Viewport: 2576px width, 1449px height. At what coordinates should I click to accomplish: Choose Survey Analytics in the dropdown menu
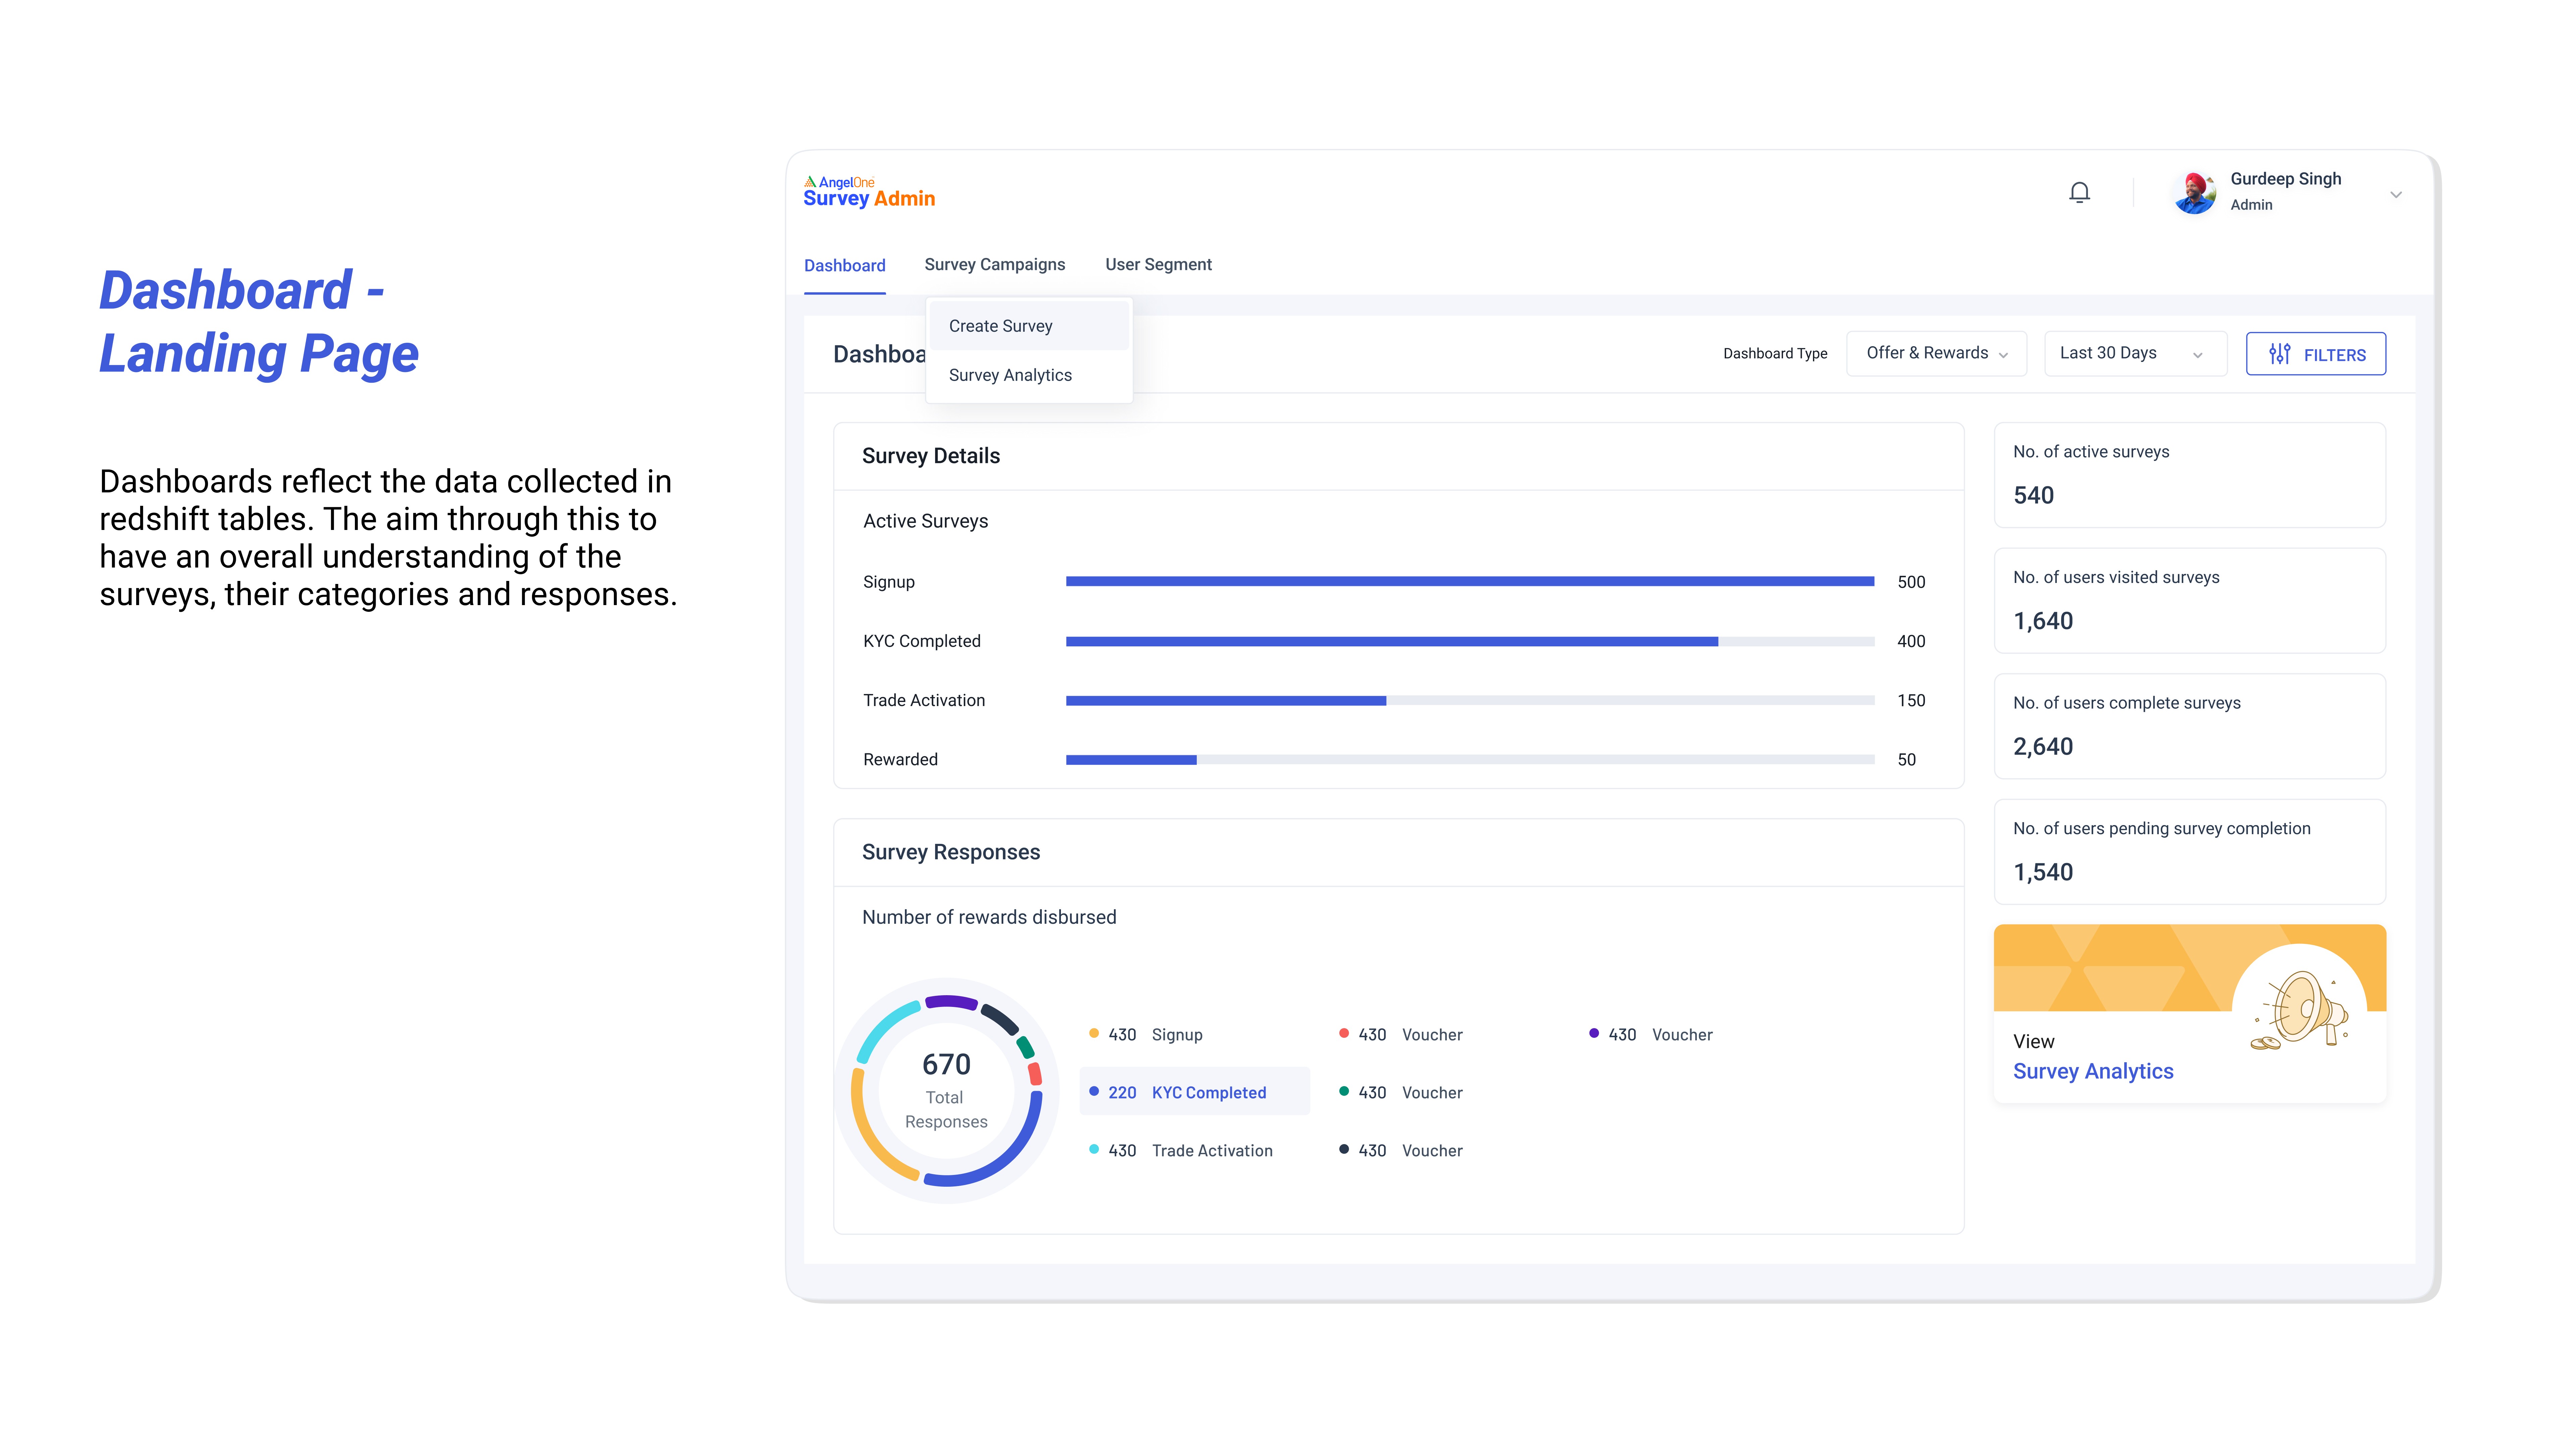[x=1010, y=375]
